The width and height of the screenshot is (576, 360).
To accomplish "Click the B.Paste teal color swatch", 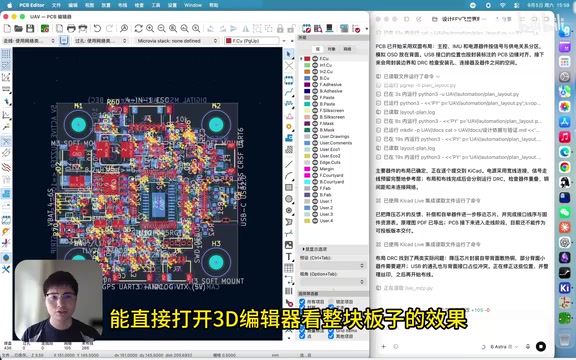I will 307,104.
